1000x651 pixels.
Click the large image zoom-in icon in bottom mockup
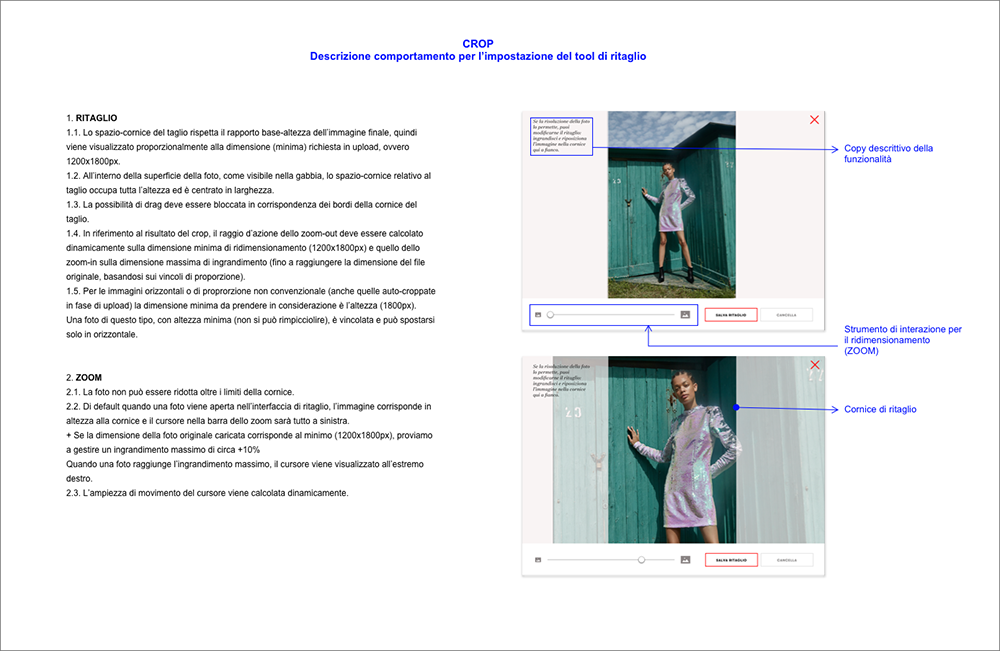686,560
